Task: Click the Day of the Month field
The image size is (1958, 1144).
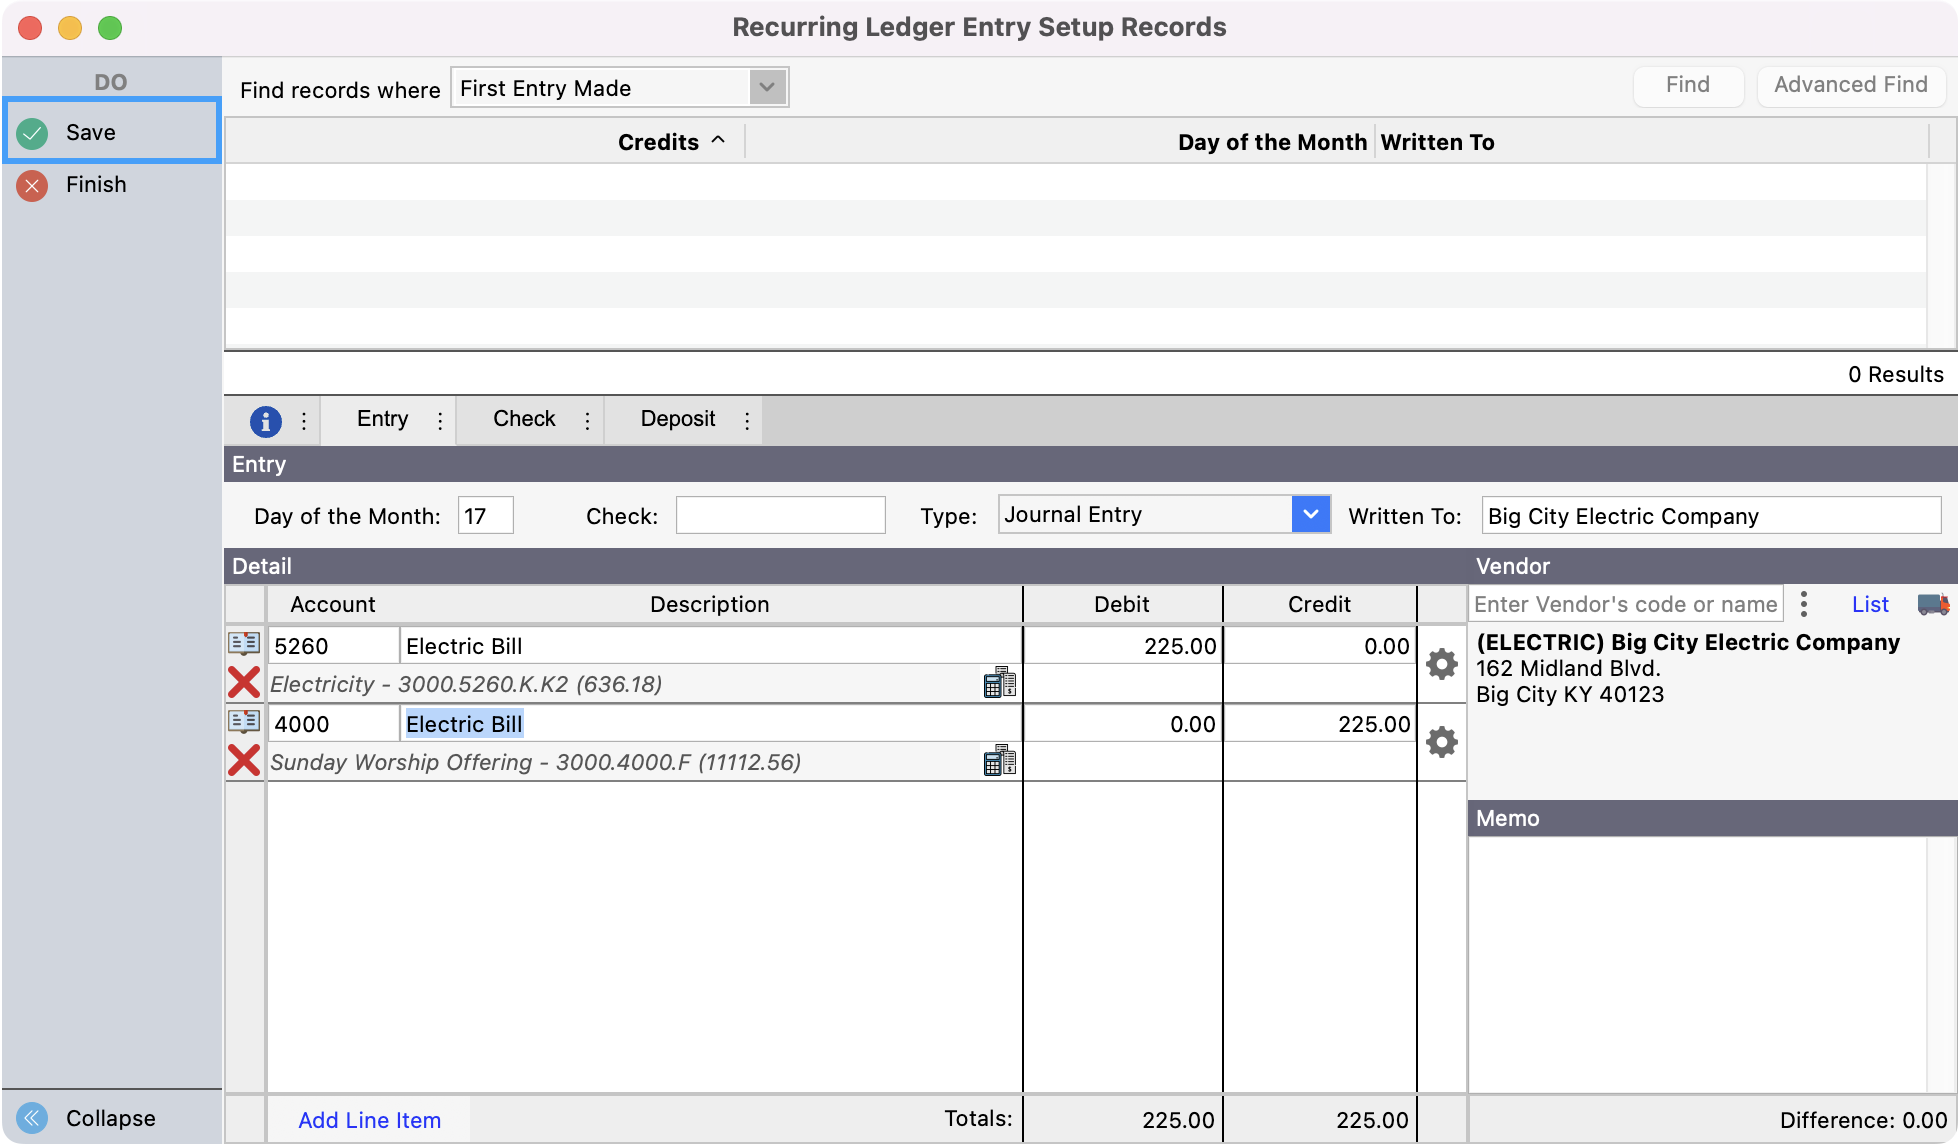Action: [x=485, y=516]
